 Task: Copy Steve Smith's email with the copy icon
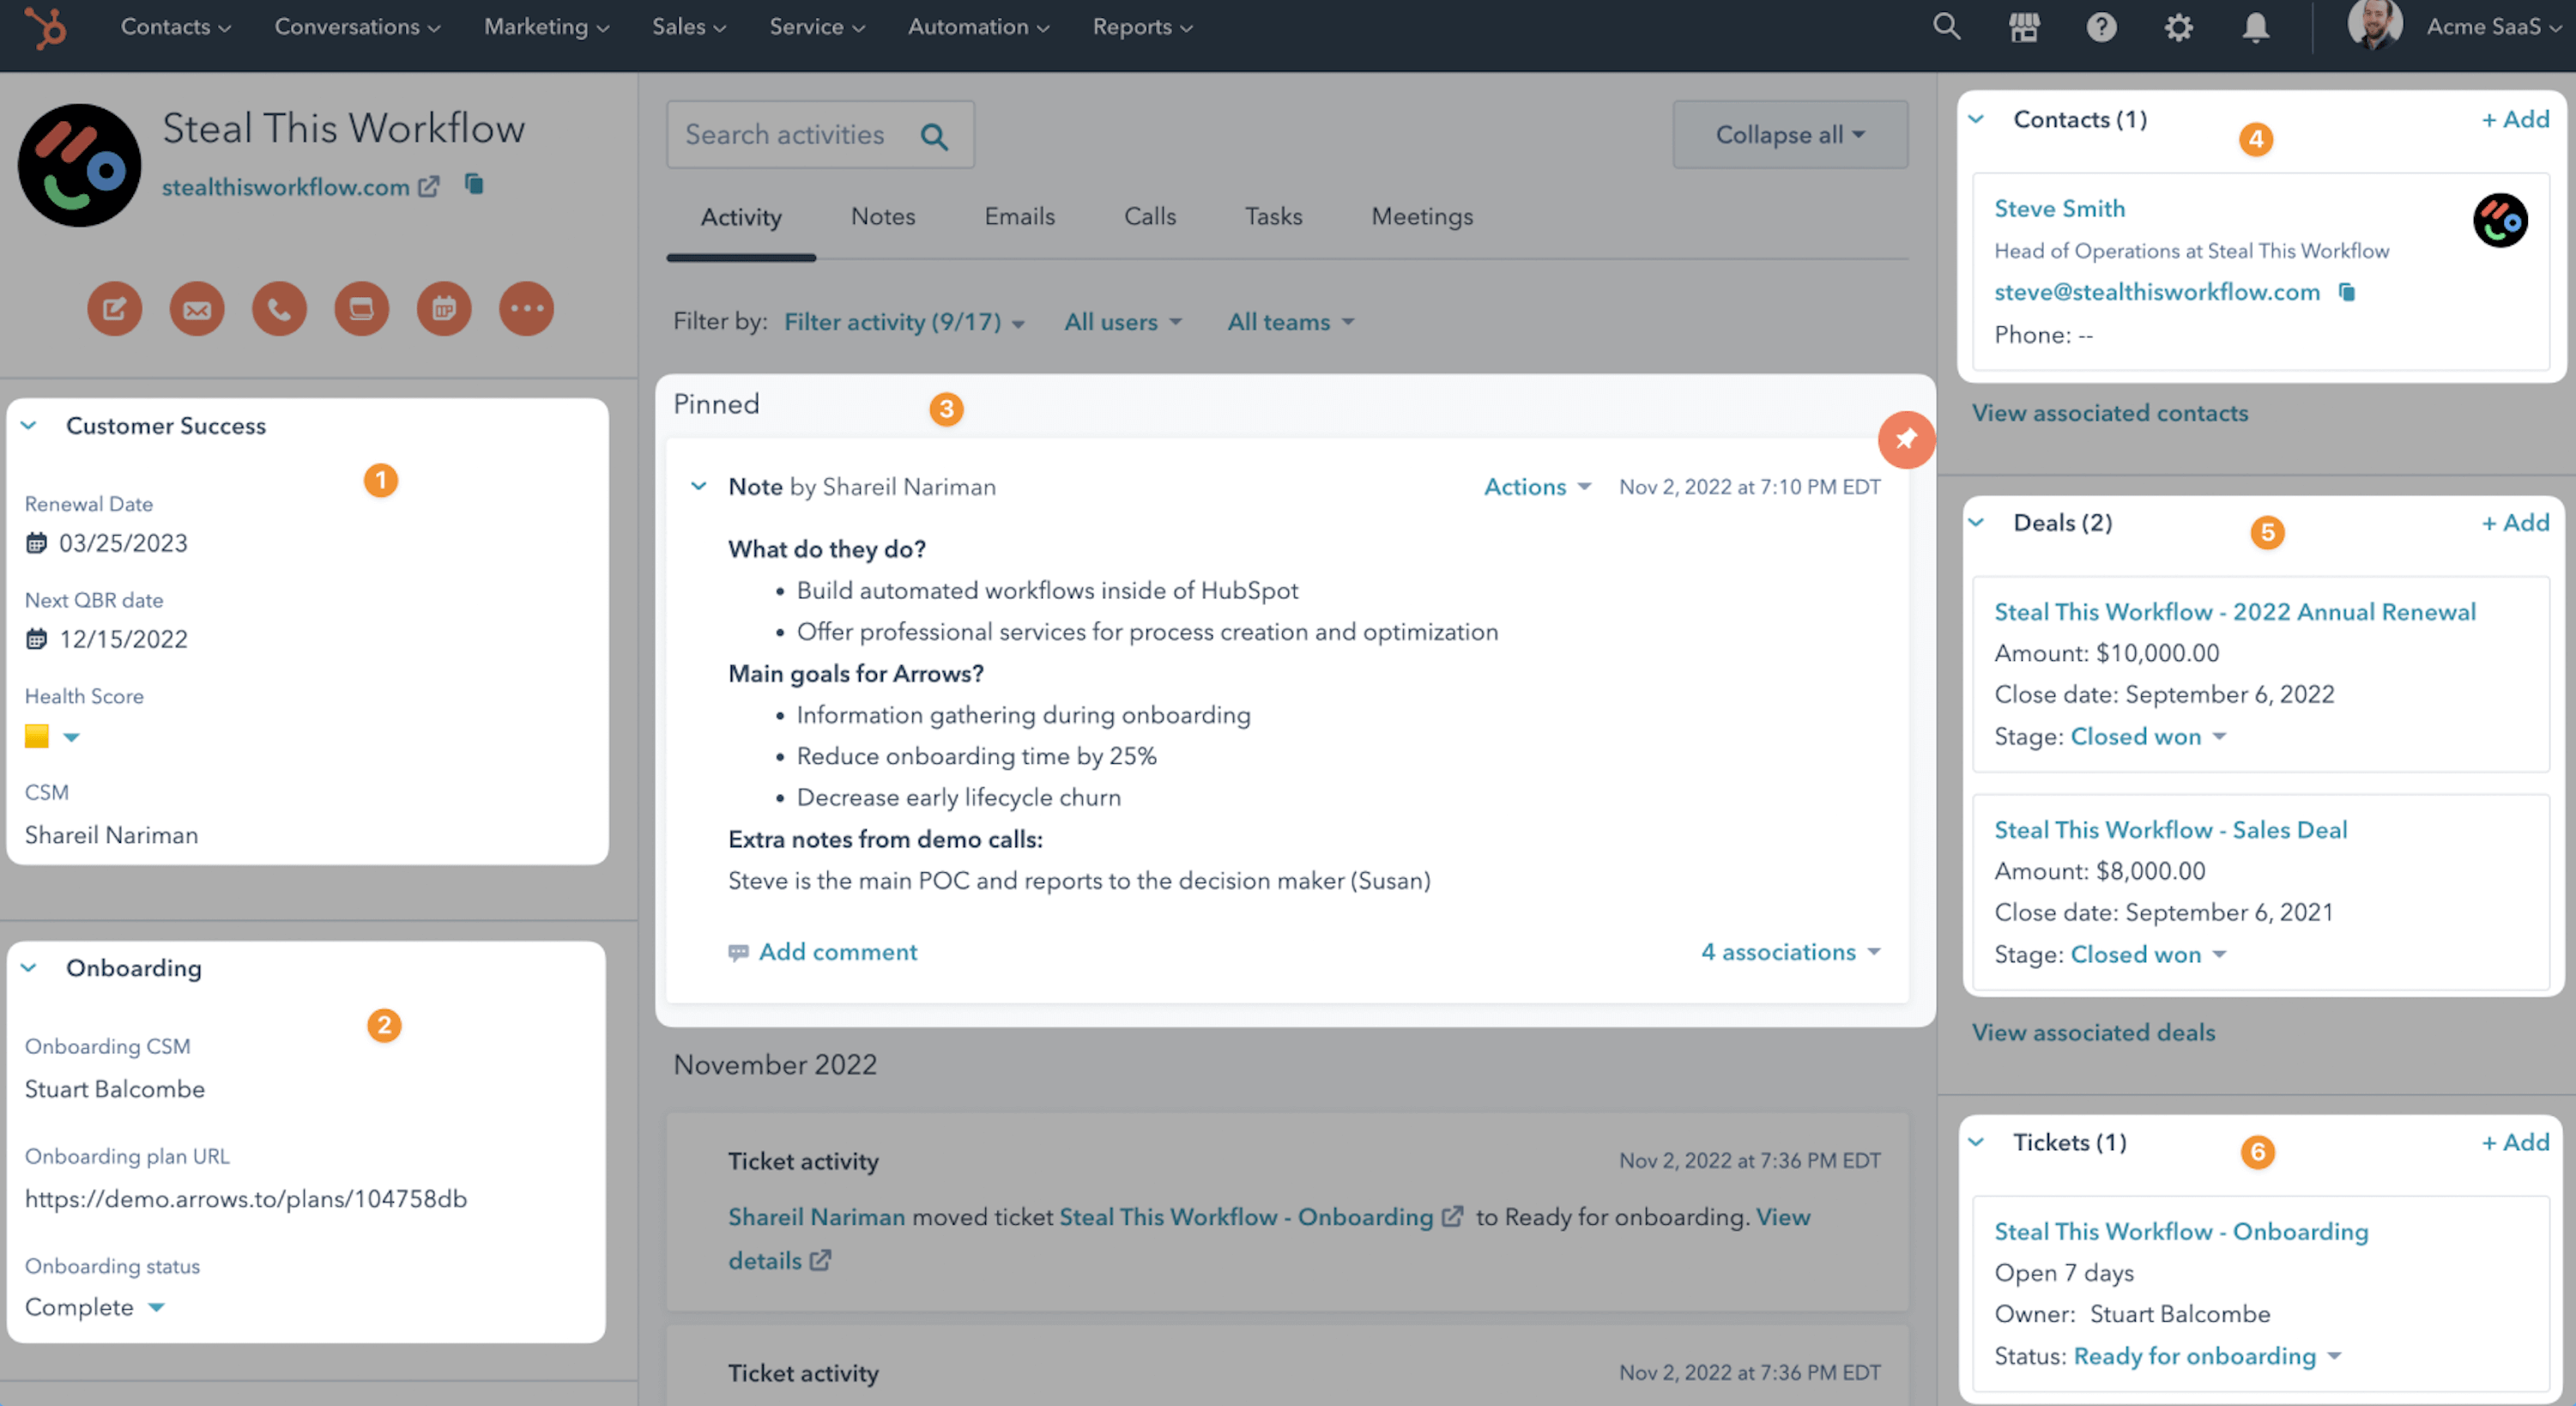[2348, 292]
